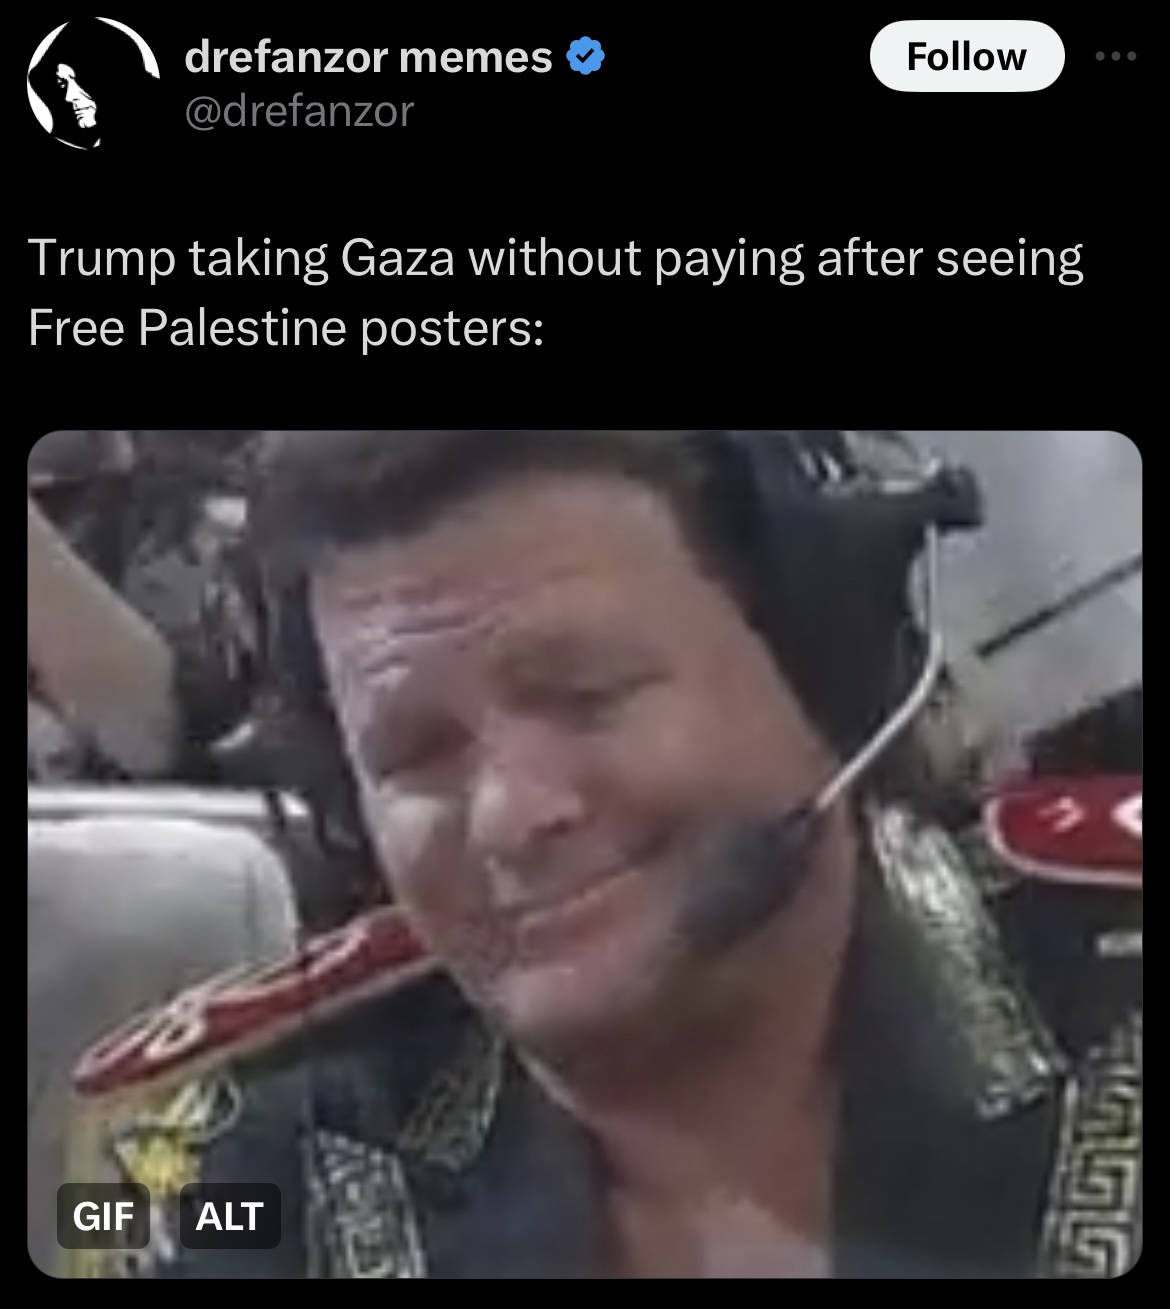
Task: Visit the @drefanzor handle link
Action: click(x=299, y=111)
